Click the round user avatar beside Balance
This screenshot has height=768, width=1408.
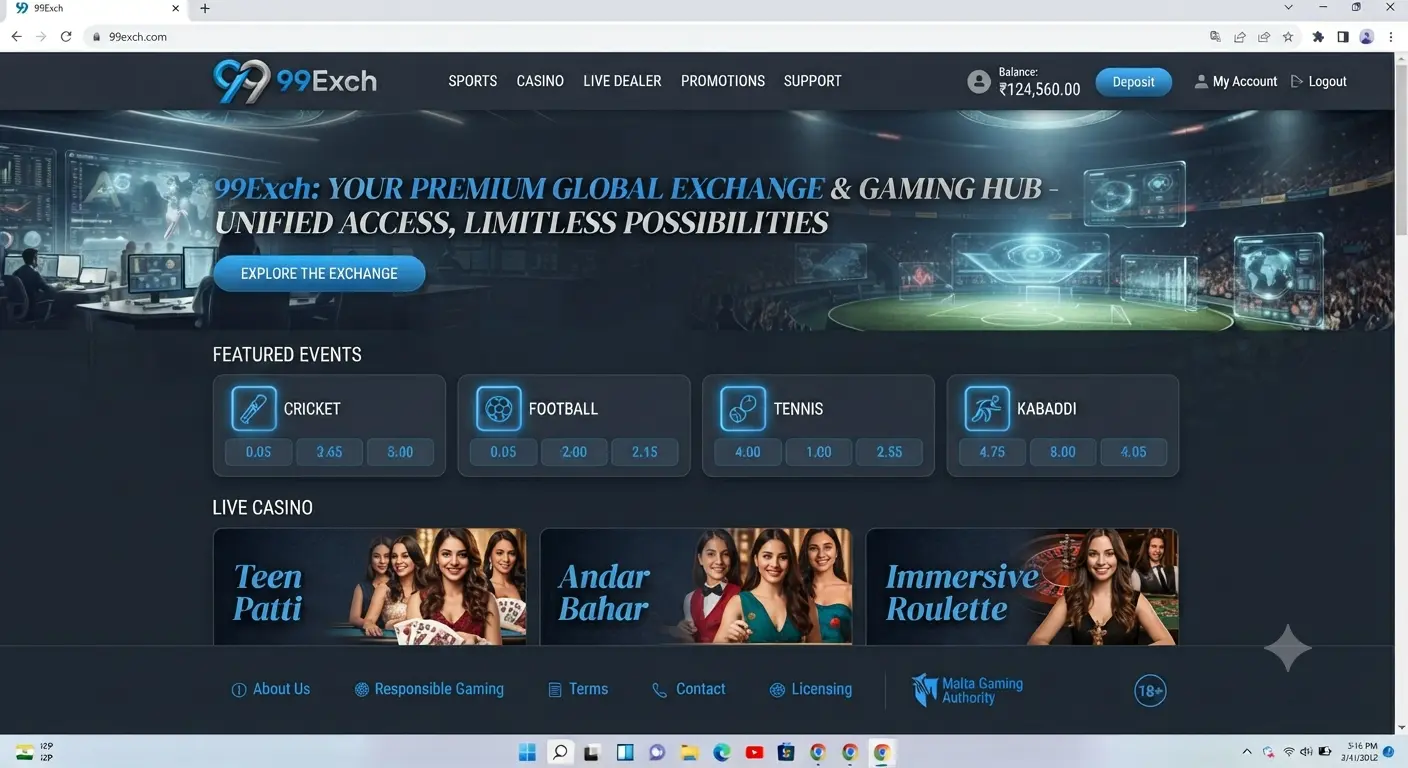[x=979, y=82]
